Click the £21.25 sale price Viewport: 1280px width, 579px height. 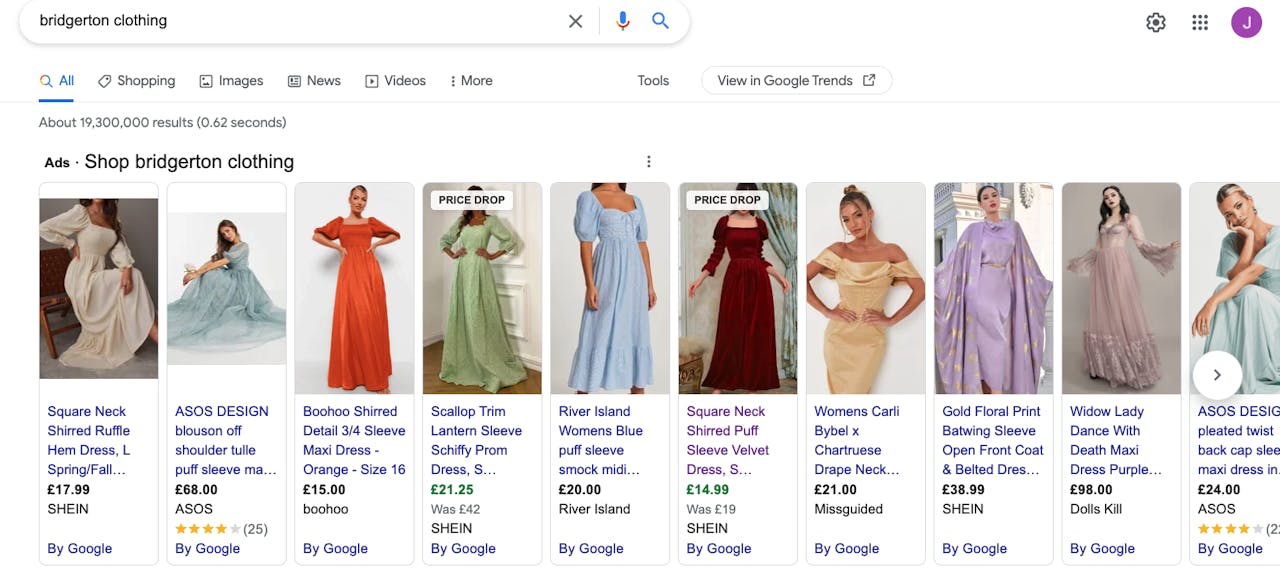(452, 490)
